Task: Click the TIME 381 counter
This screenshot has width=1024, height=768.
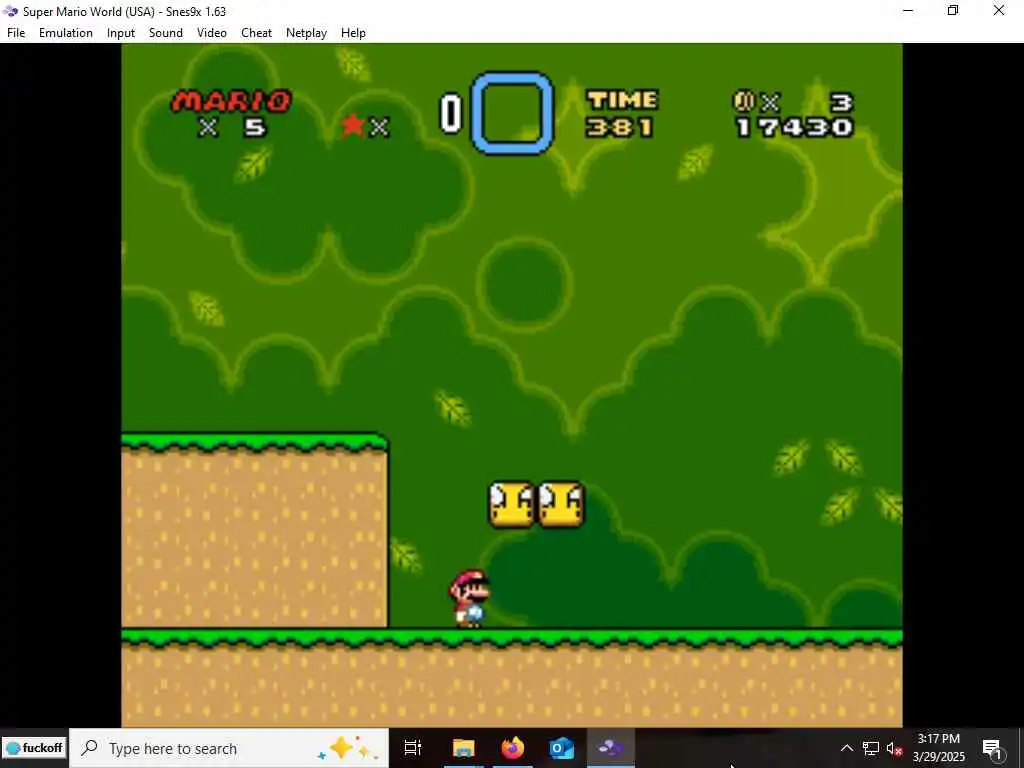Action: [622, 113]
